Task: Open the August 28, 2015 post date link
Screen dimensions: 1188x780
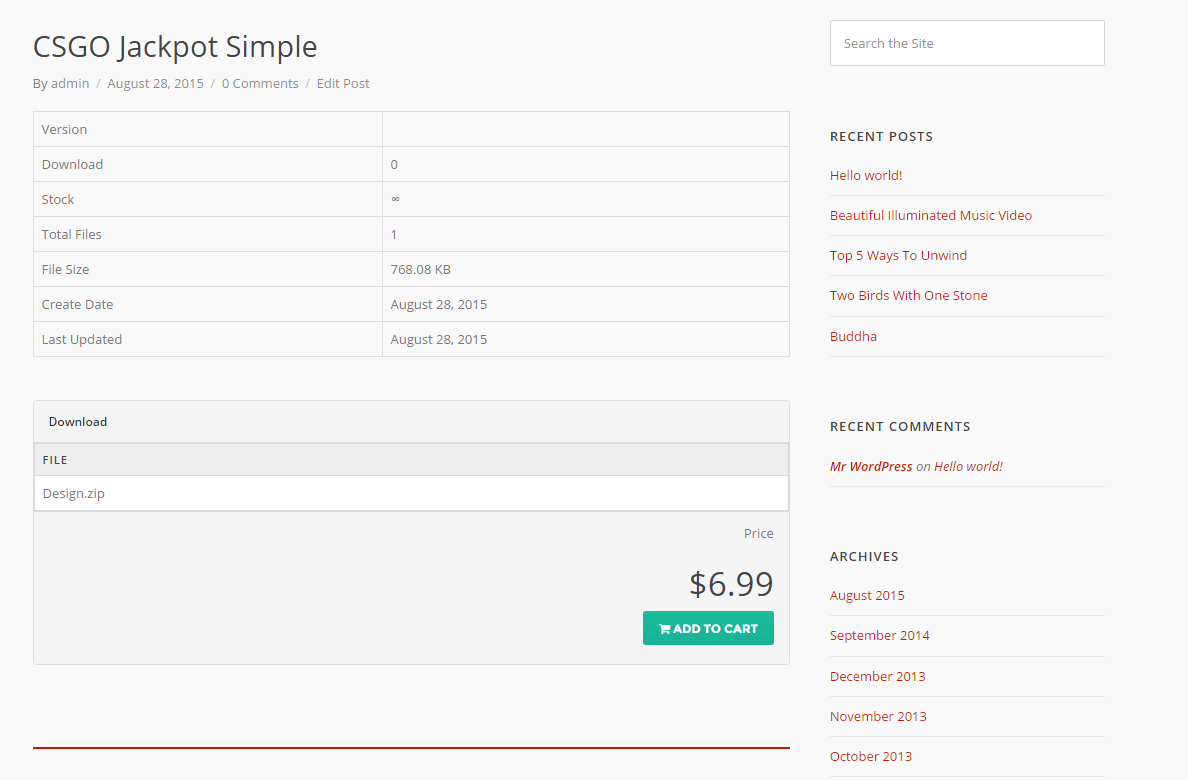Action: coord(155,83)
